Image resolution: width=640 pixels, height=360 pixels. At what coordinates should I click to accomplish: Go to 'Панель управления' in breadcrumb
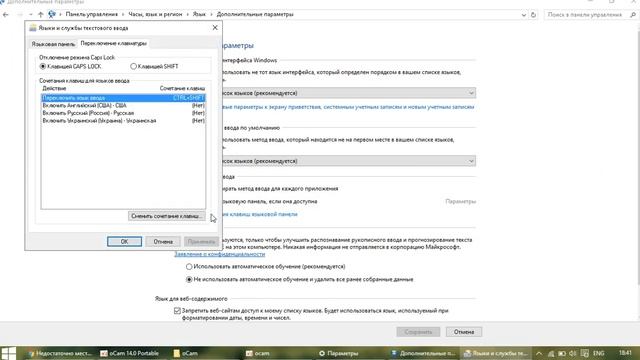point(91,14)
